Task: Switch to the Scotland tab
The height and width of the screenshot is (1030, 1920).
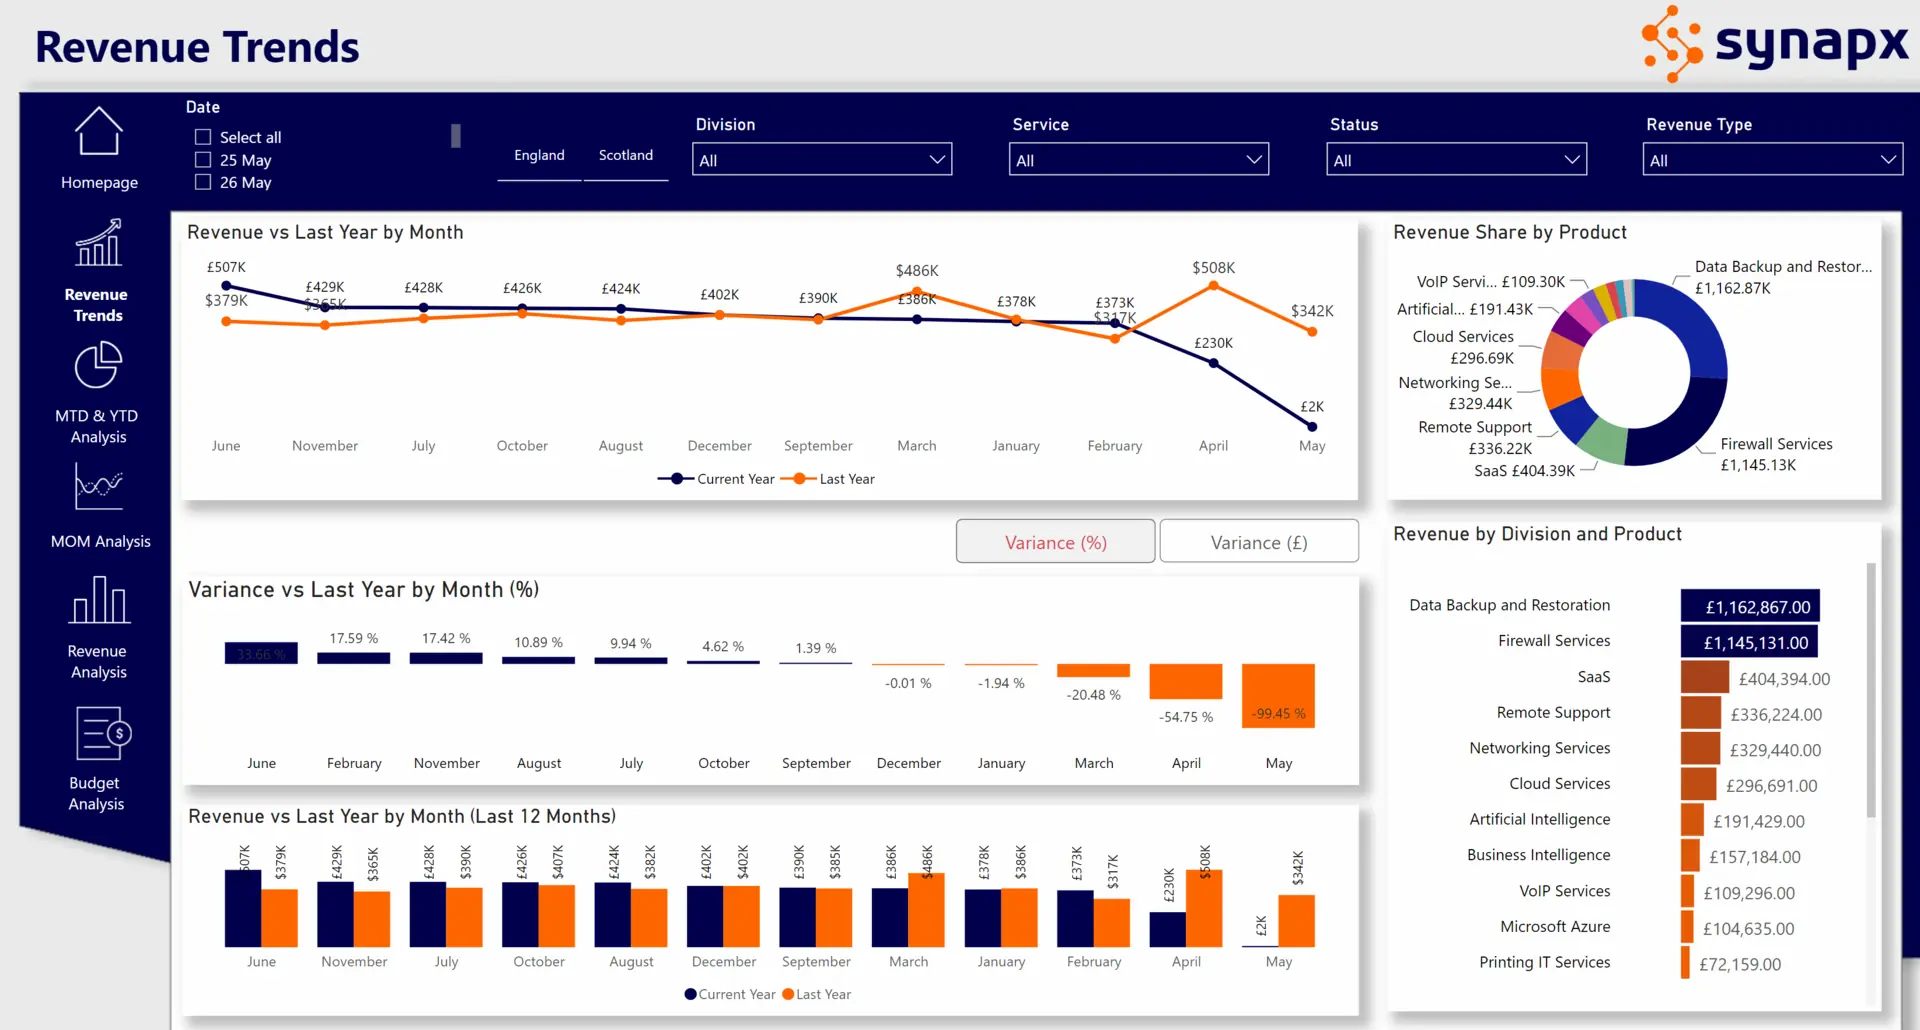Action: pos(626,156)
